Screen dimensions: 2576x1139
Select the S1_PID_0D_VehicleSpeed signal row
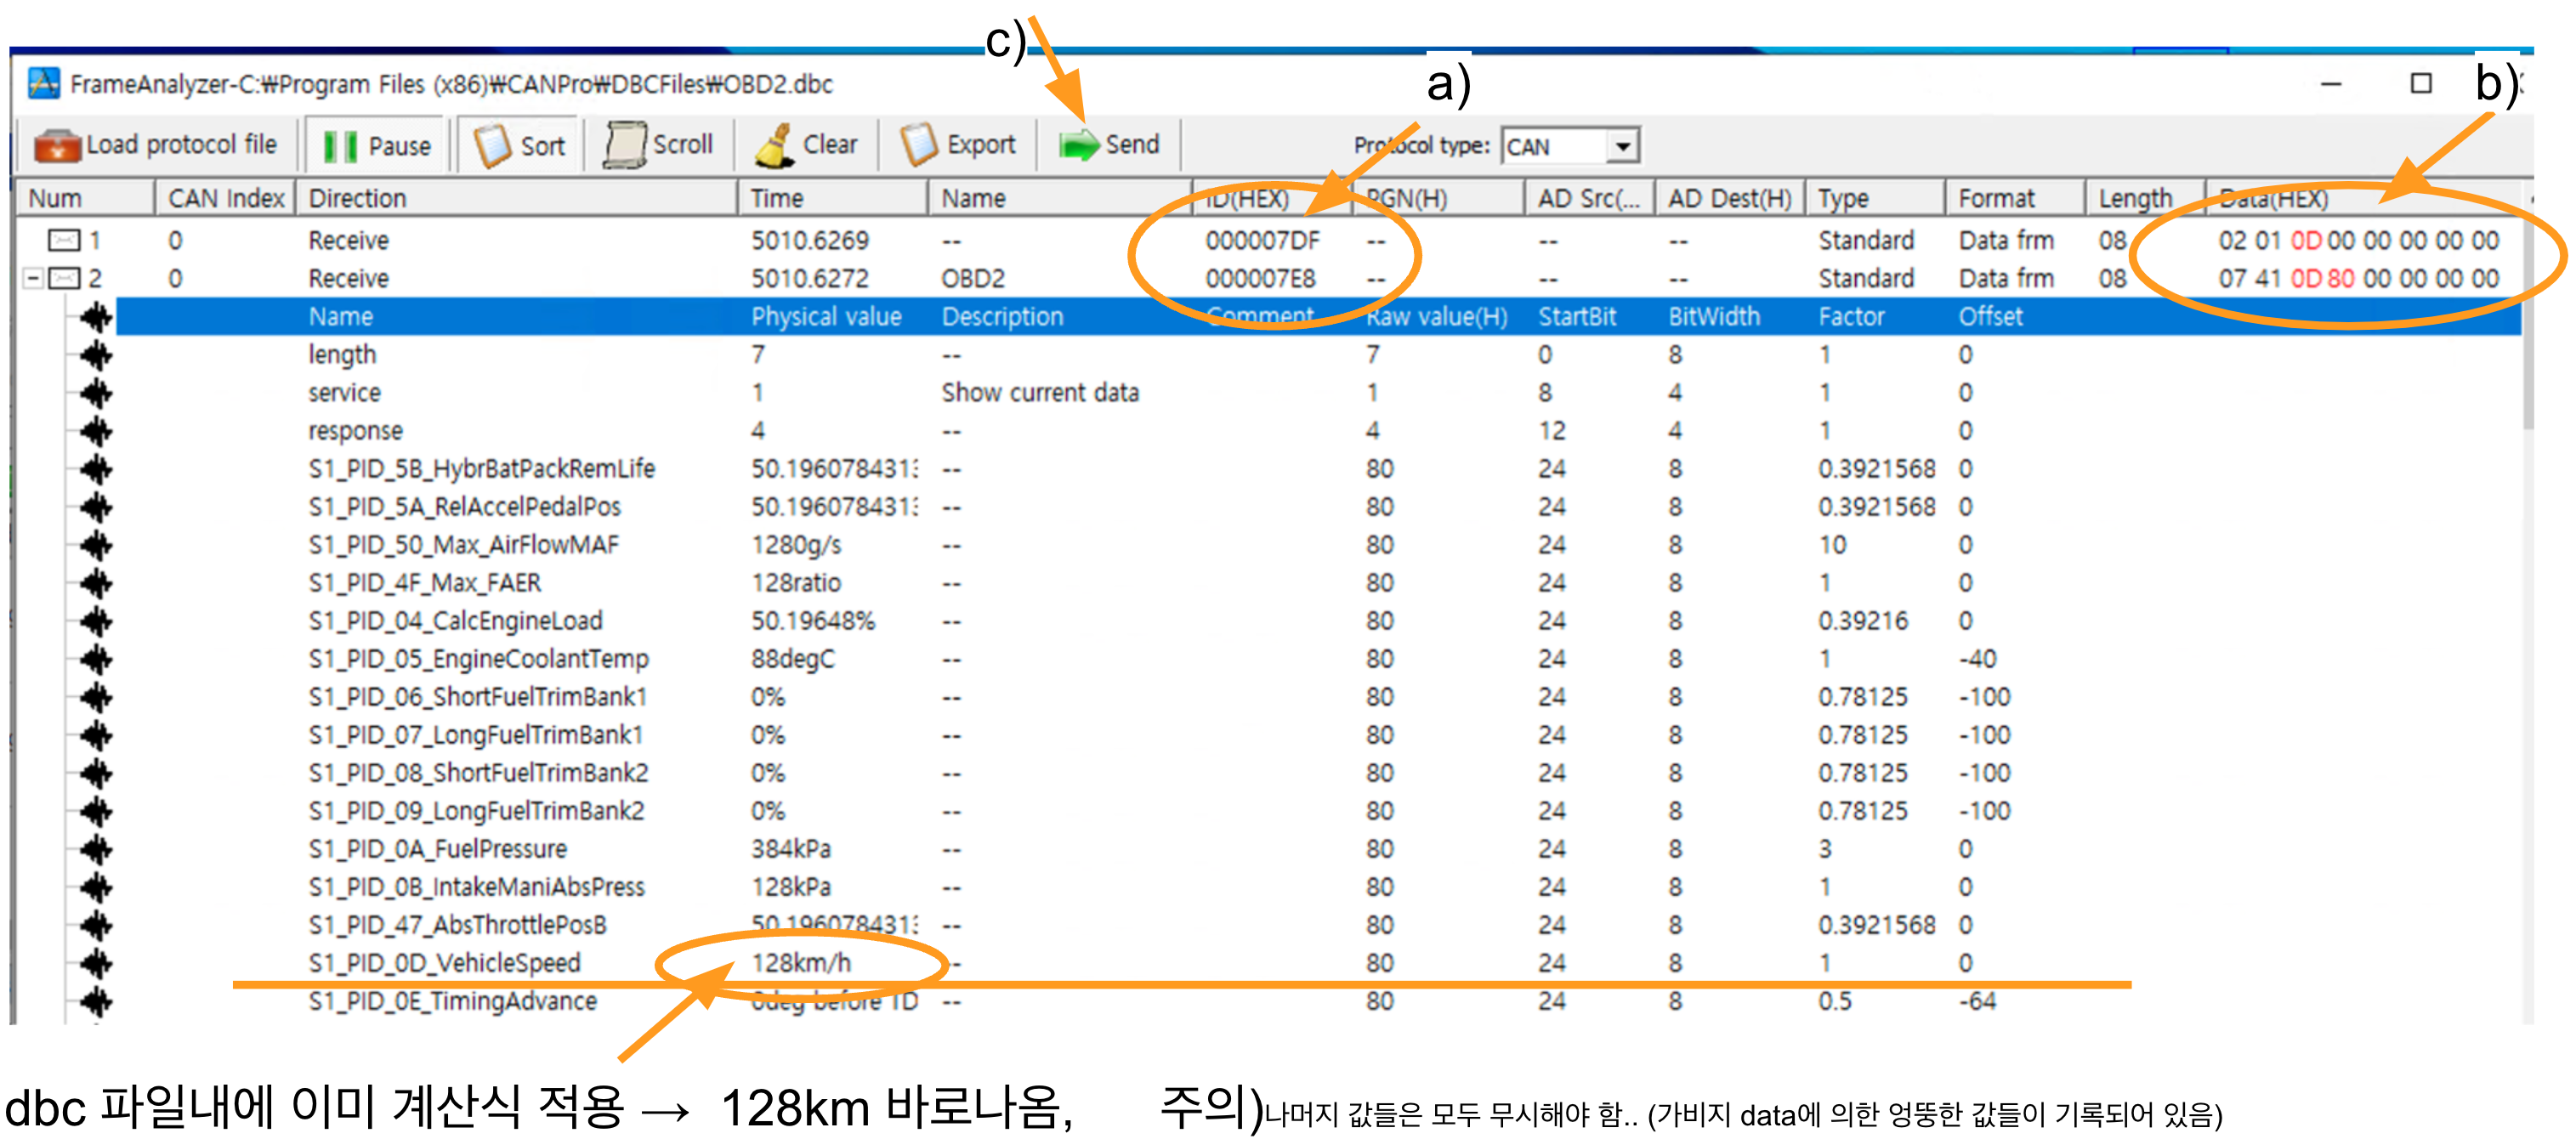tap(444, 963)
